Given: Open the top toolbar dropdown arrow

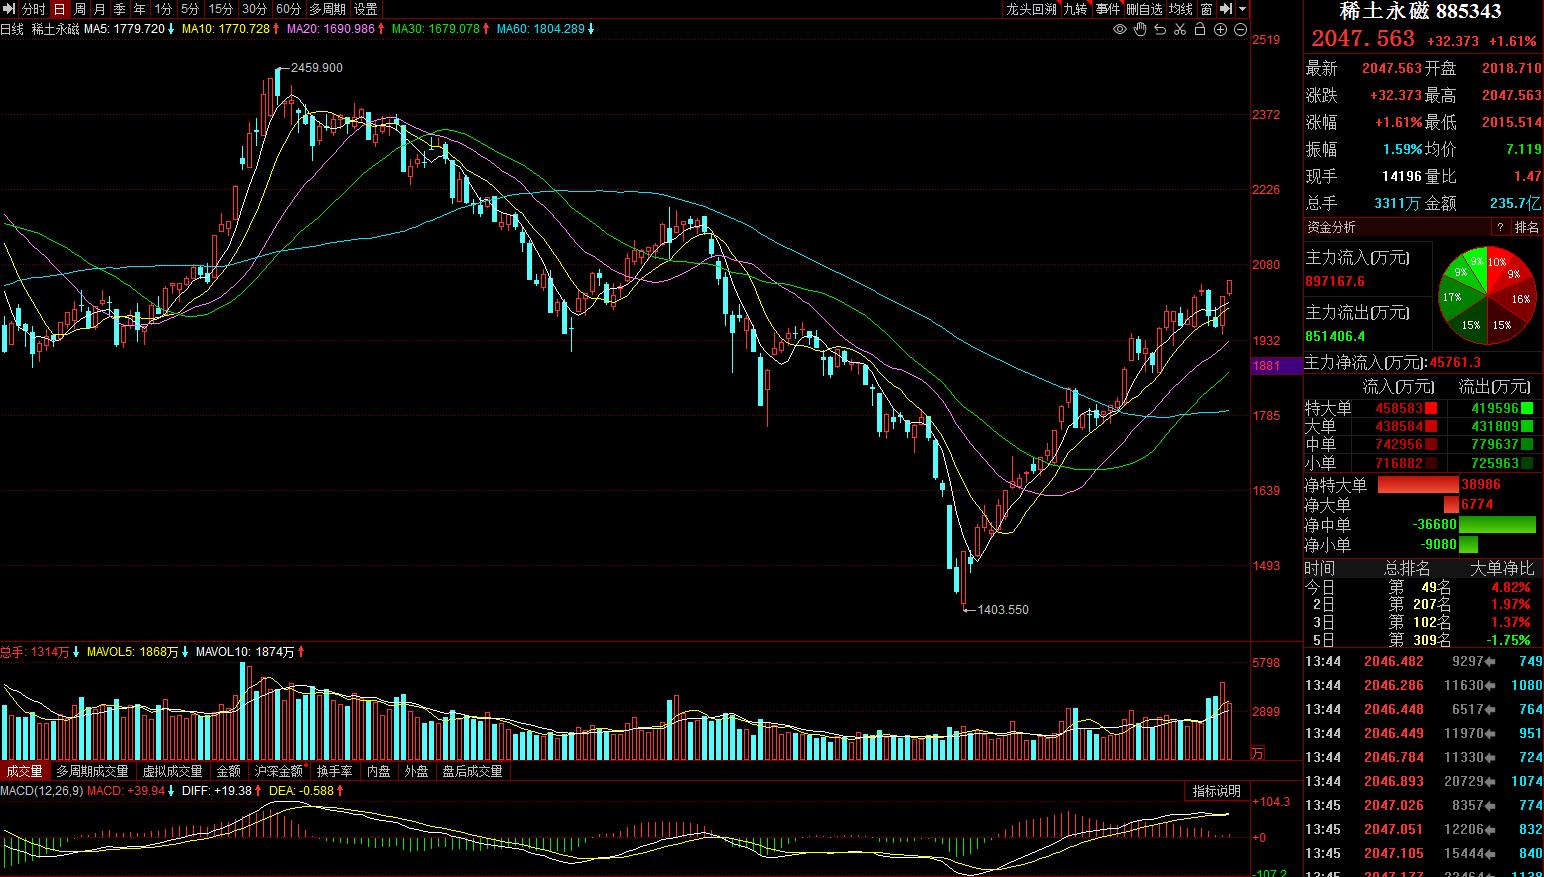Looking at the screenshot, I should (1243, 9).
